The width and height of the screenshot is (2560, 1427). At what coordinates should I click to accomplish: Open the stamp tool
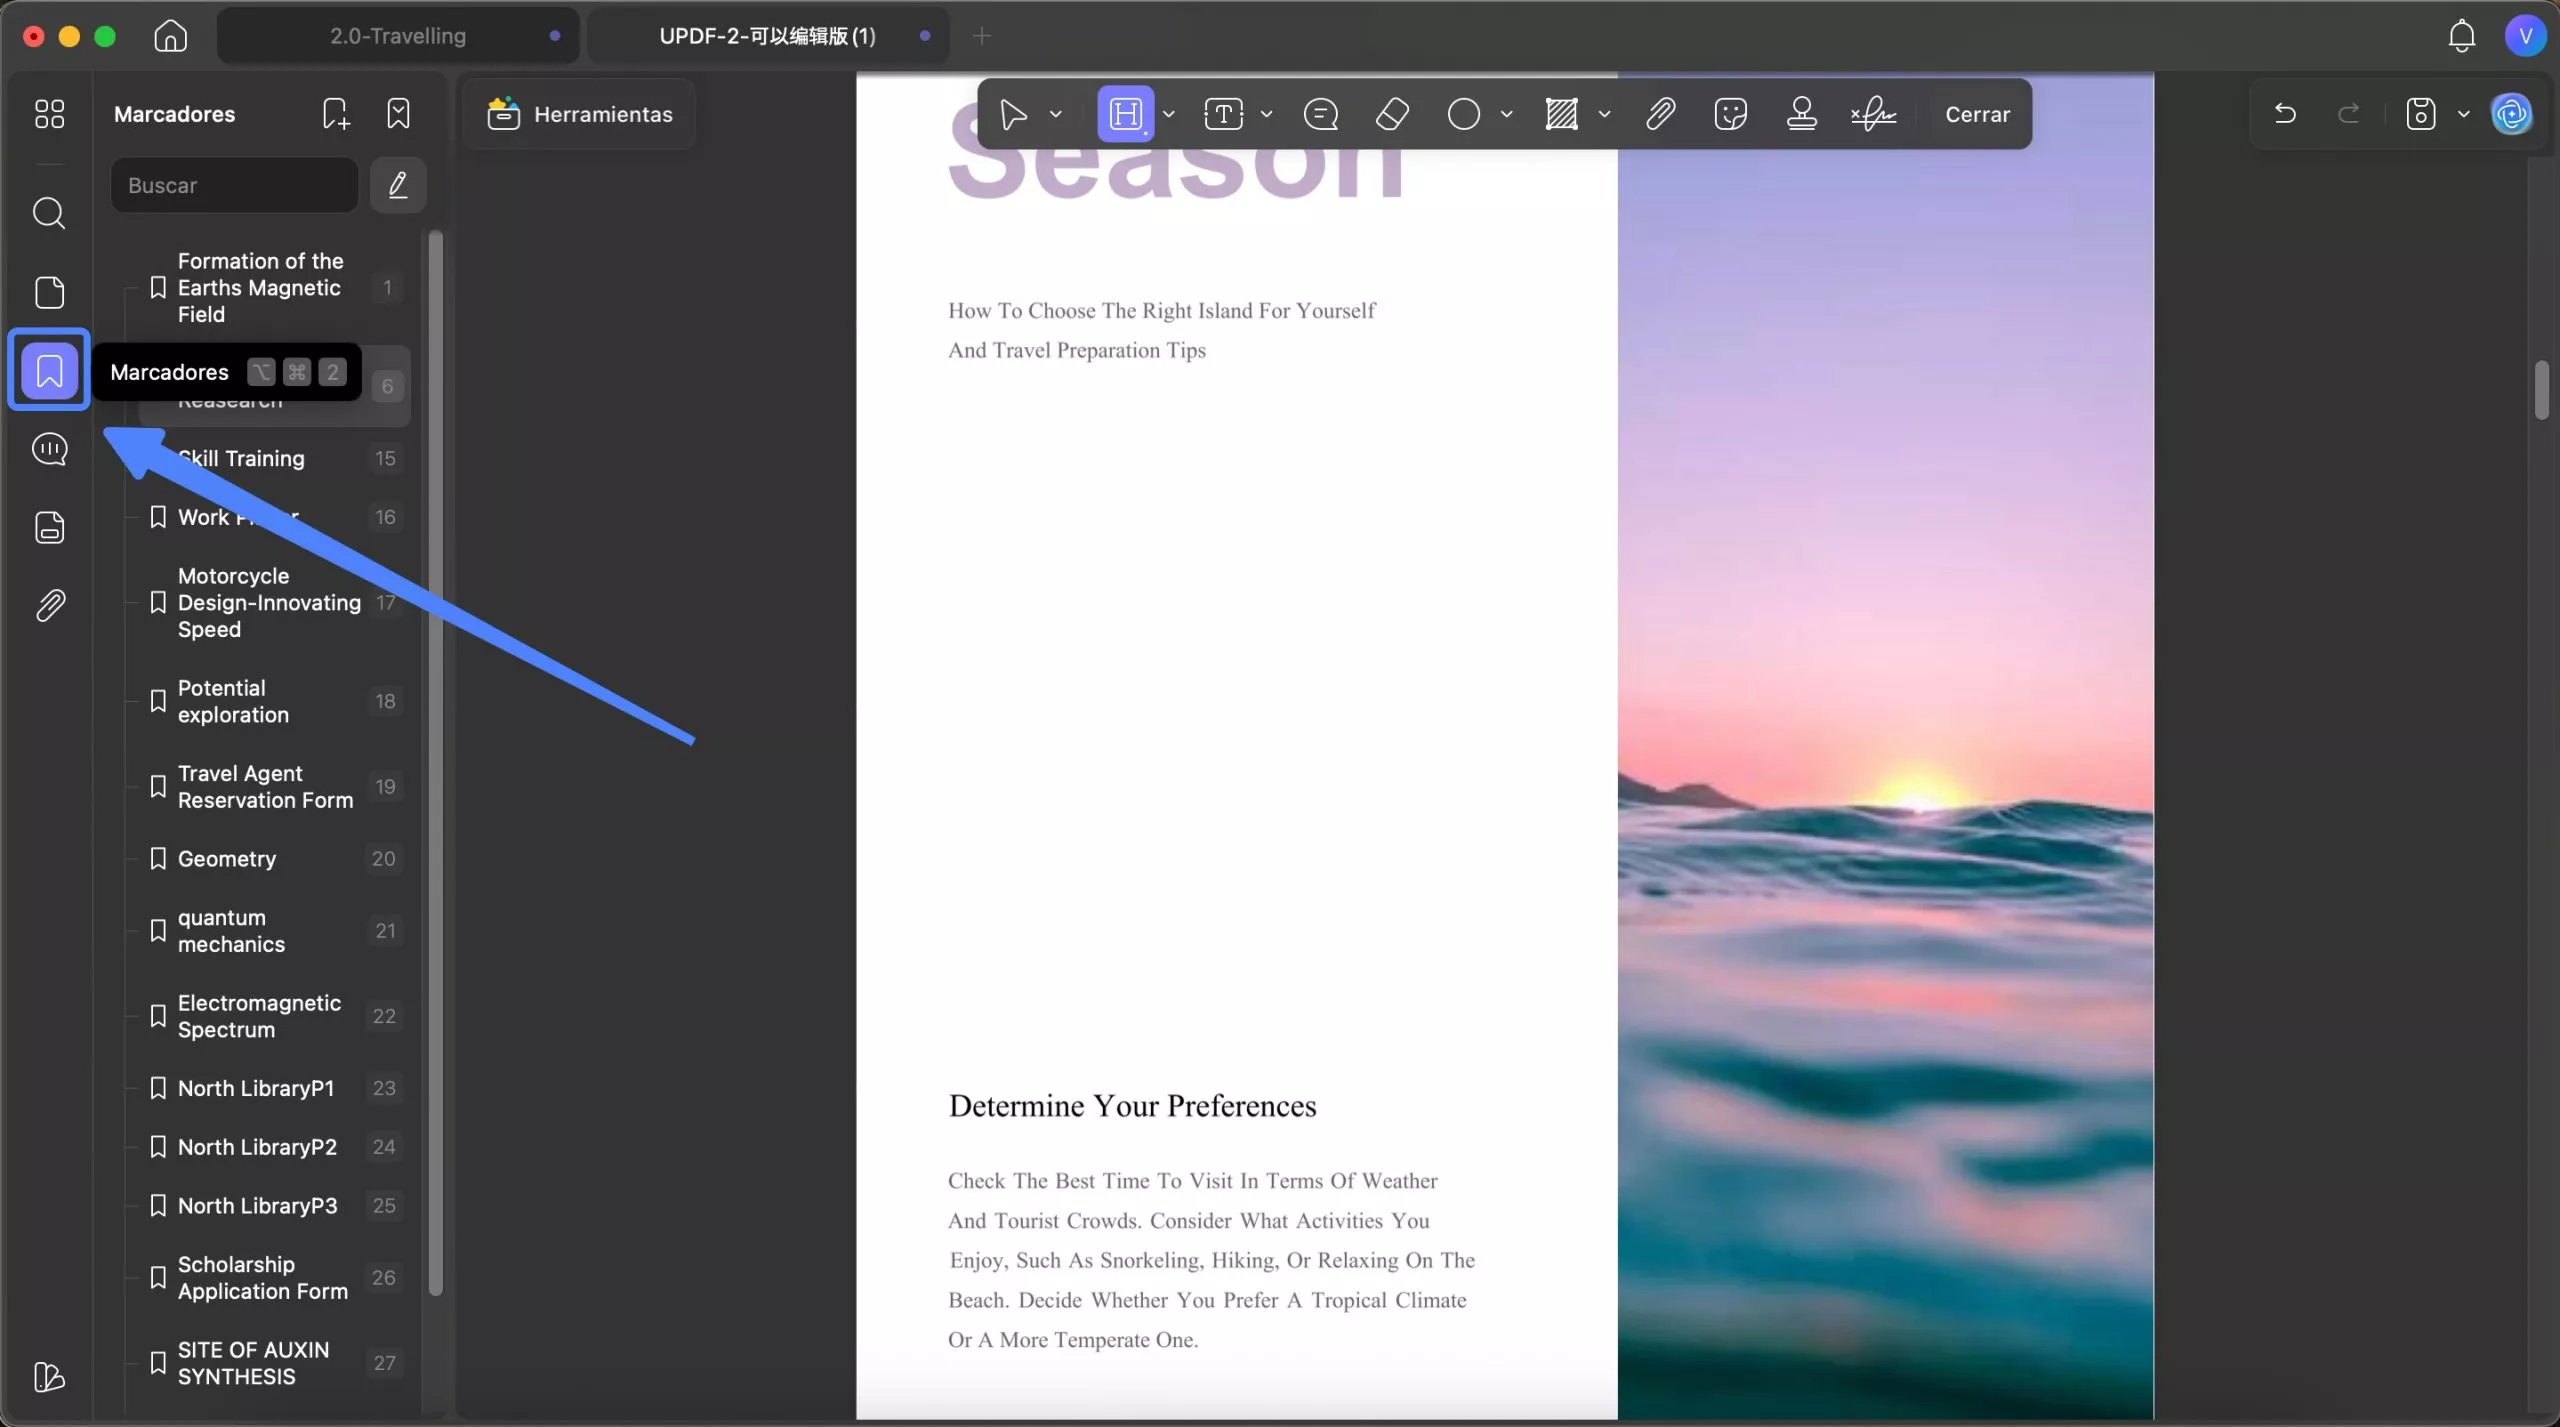tap(1802, 114)
